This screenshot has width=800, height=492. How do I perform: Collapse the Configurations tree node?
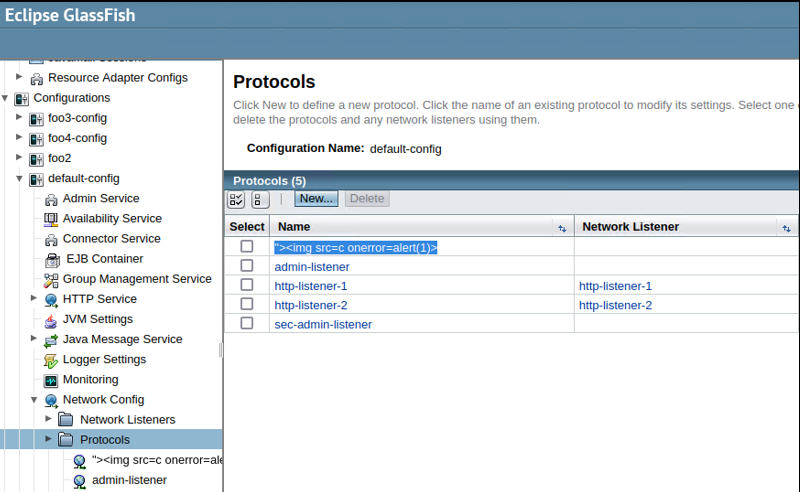pyautogui.click(x=5, y=97)
